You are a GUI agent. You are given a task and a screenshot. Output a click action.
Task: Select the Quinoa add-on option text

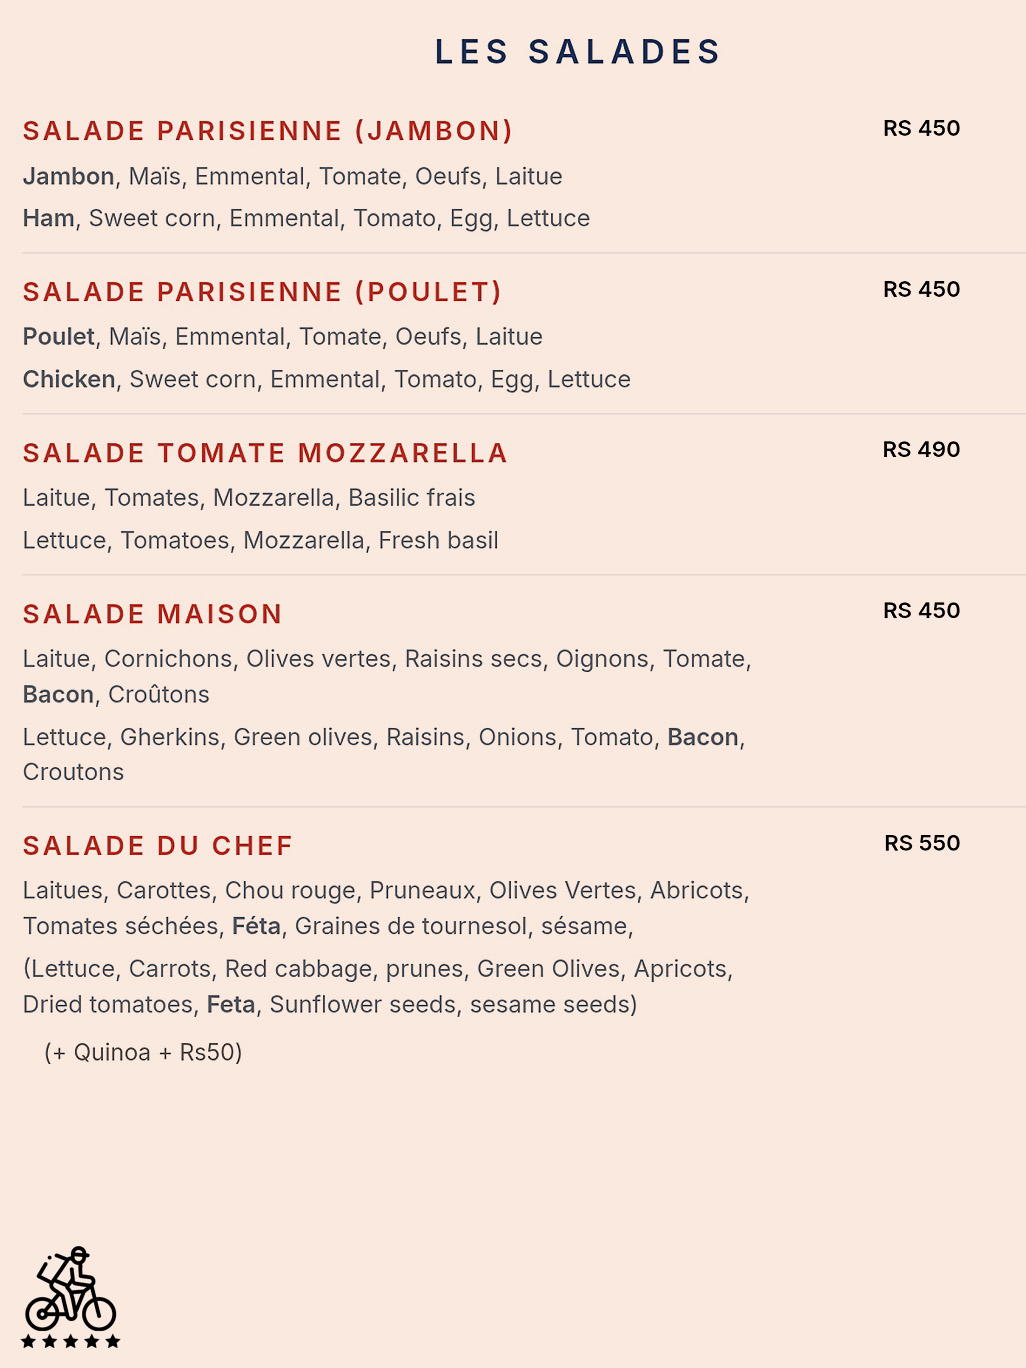[143, 1052]
